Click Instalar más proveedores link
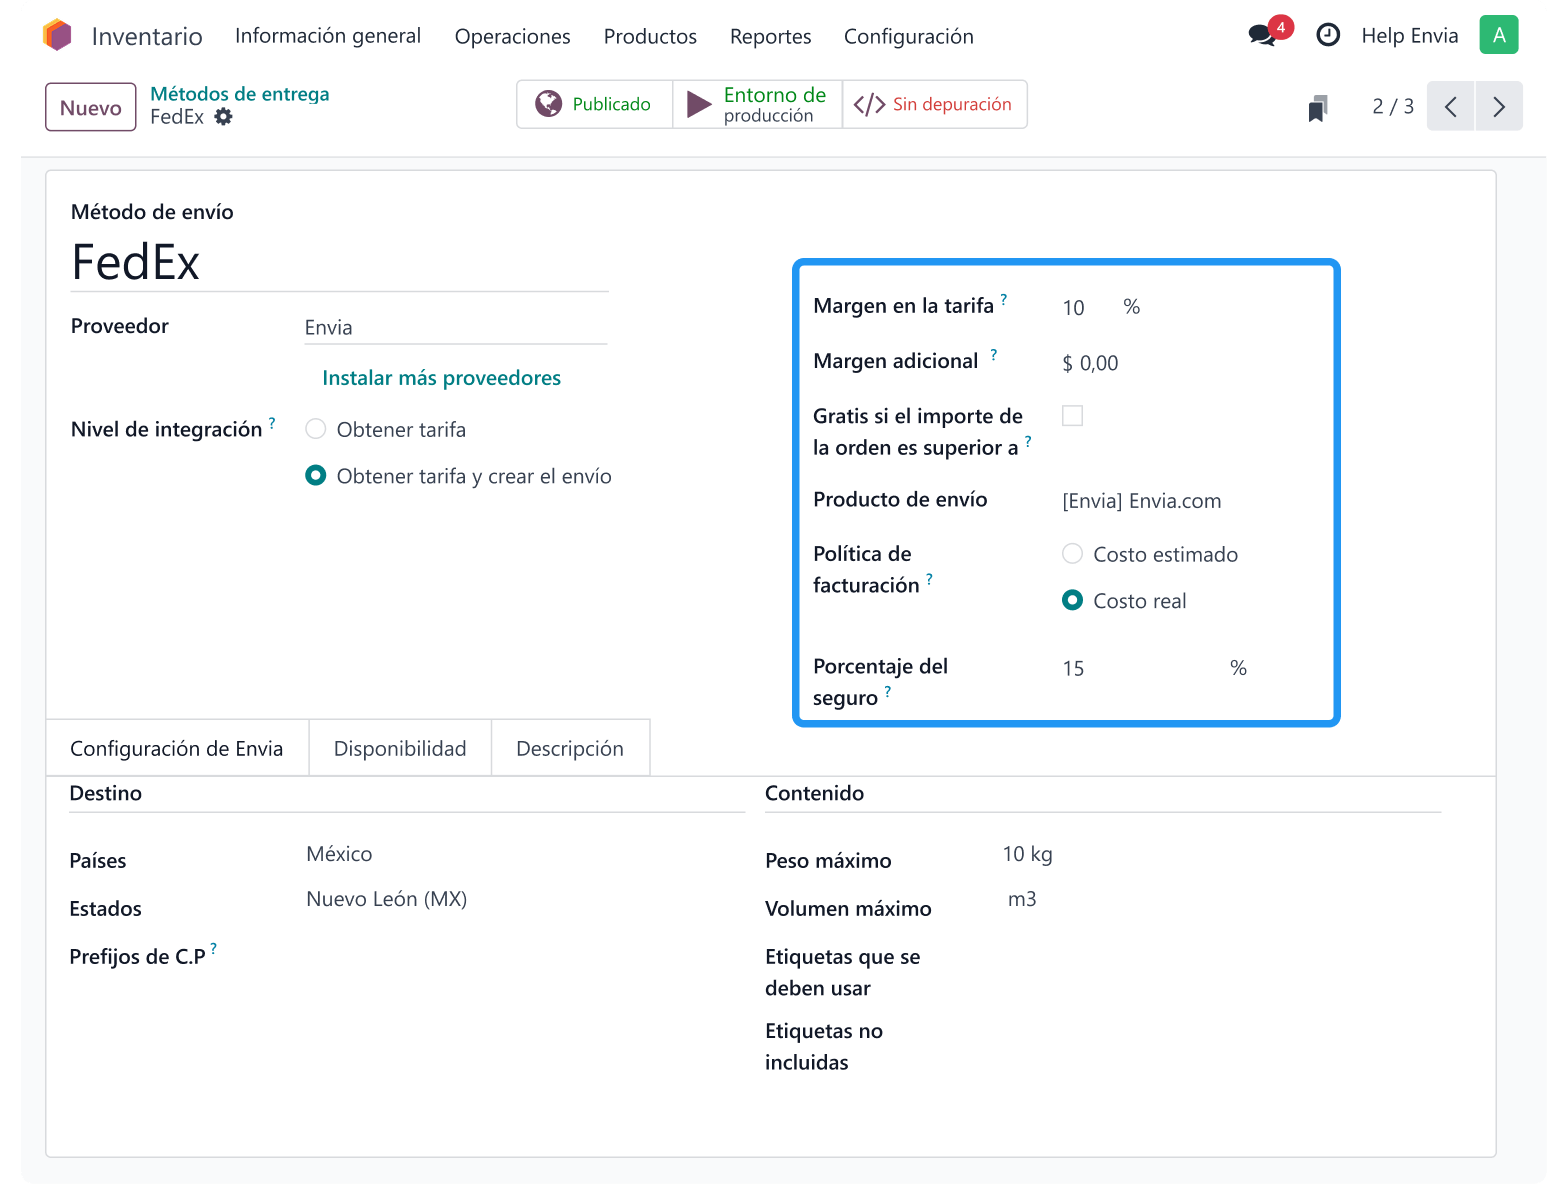This screenshot has width=1547, height=1184. point(441,378)
